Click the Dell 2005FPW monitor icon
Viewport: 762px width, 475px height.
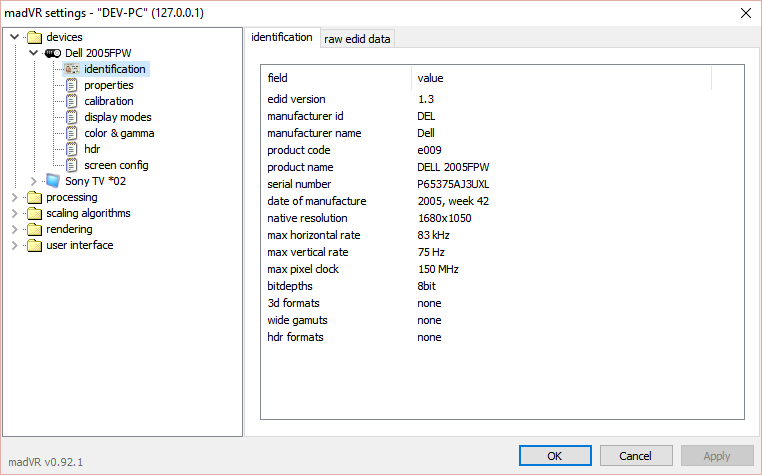[53, 53]
